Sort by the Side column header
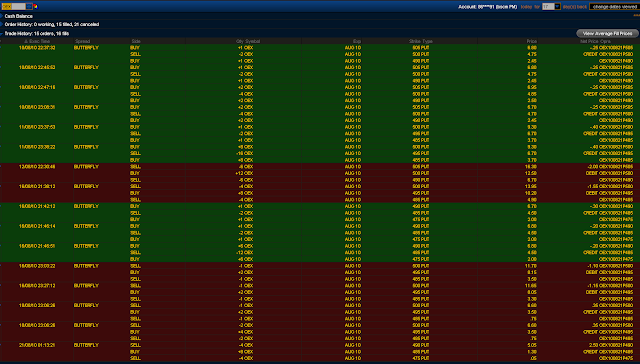The height and width of the screenshot is (364, 640). coord(136,41)
